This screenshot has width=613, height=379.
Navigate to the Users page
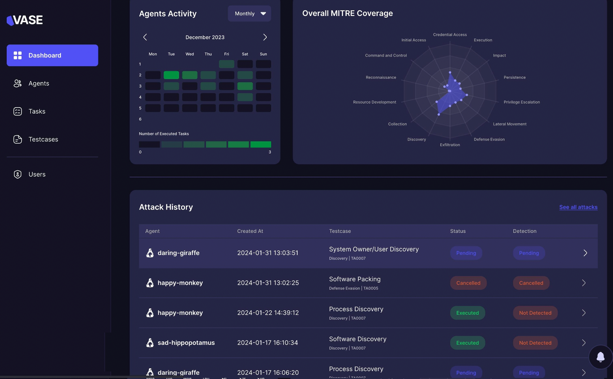[37, 174]
